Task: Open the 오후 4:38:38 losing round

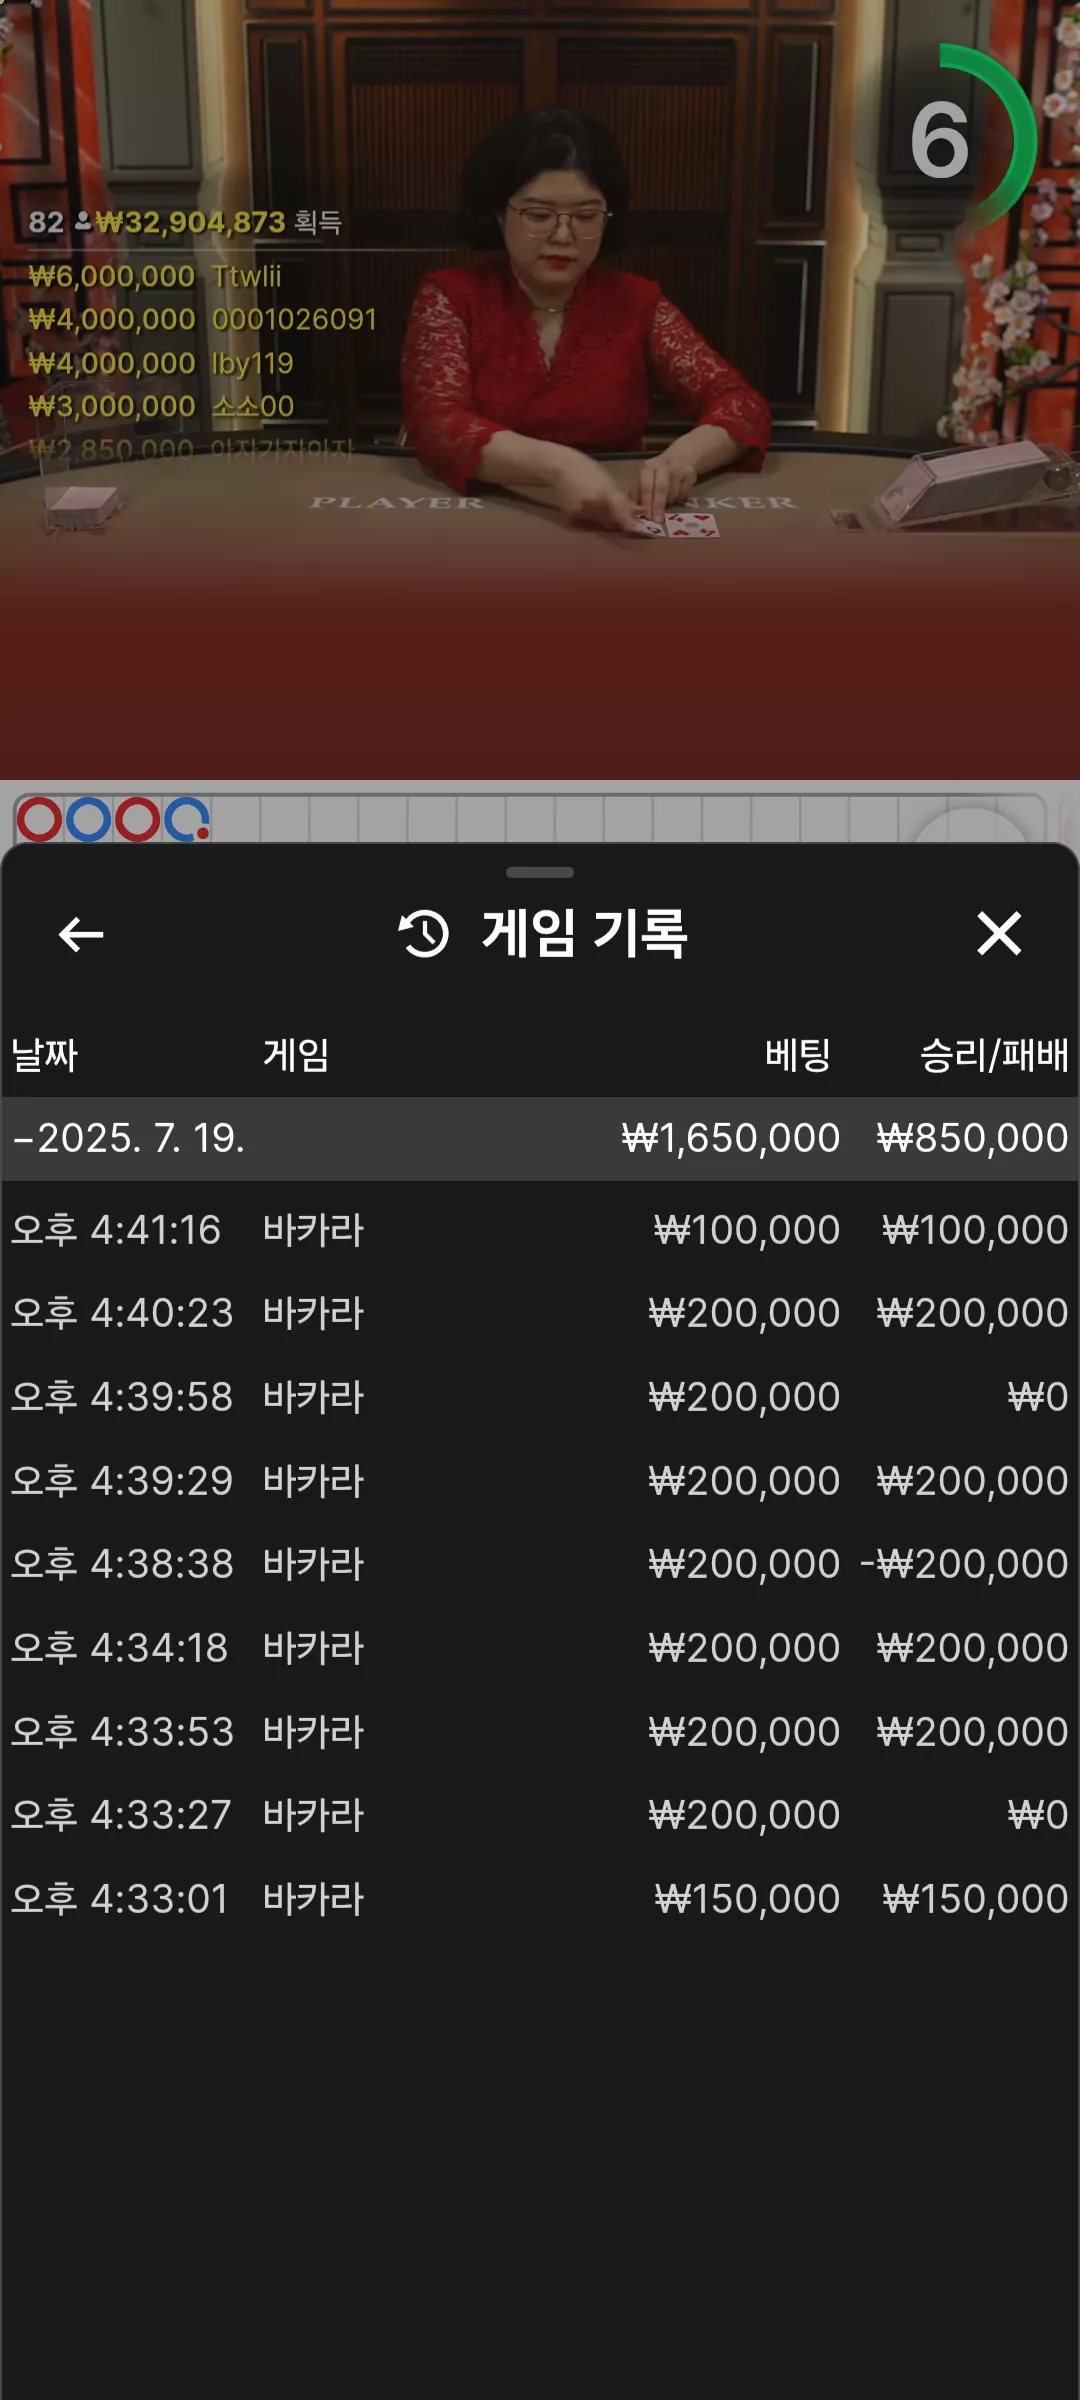Action: (540, 1564)
